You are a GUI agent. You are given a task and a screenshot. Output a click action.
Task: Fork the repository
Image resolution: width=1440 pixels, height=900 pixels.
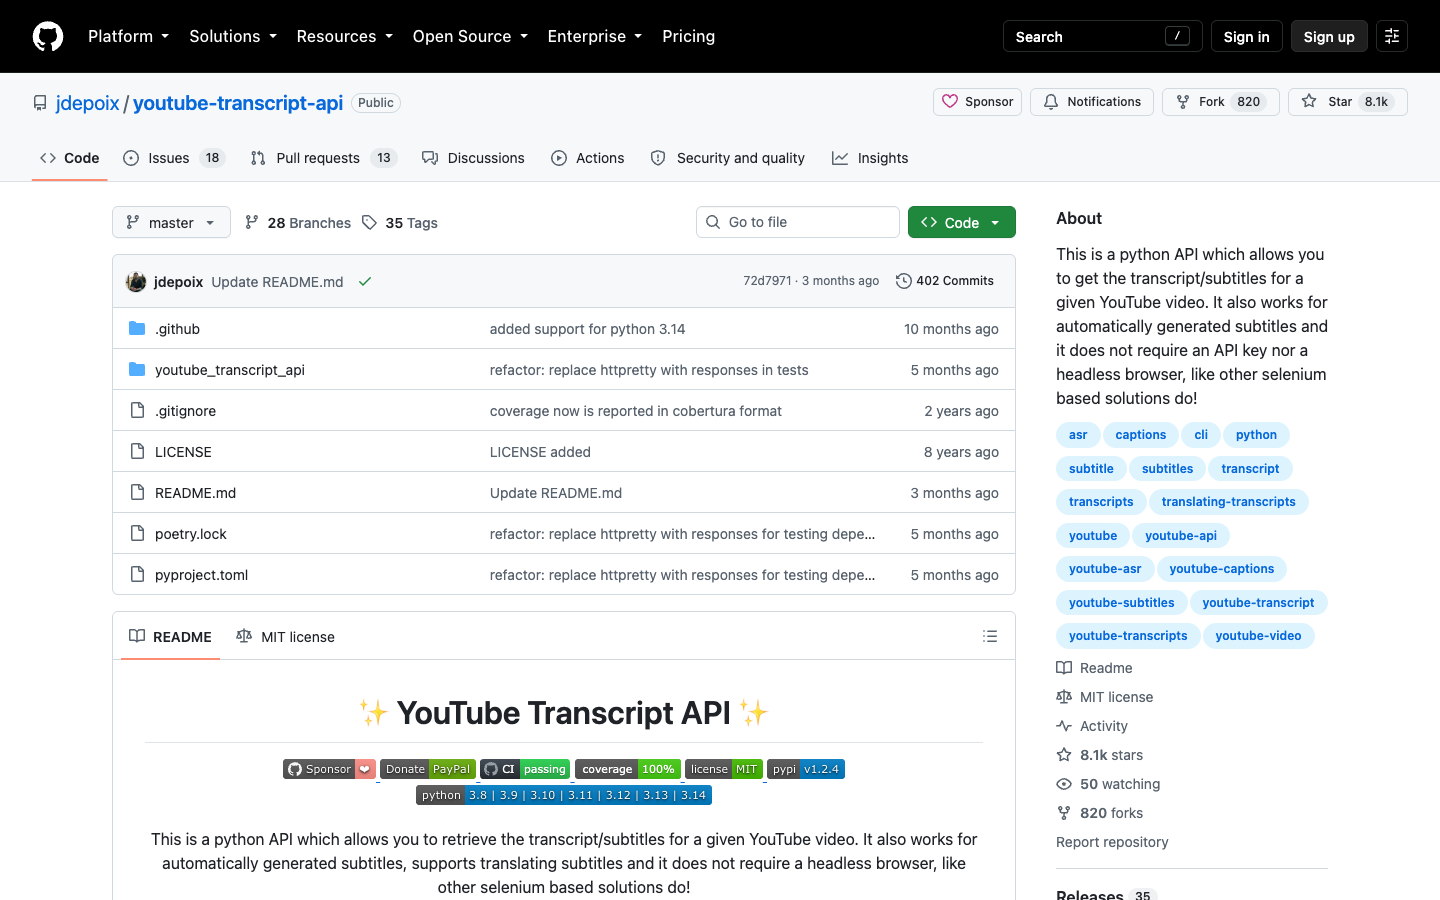pyautogui.click(x=1220, y=102)
